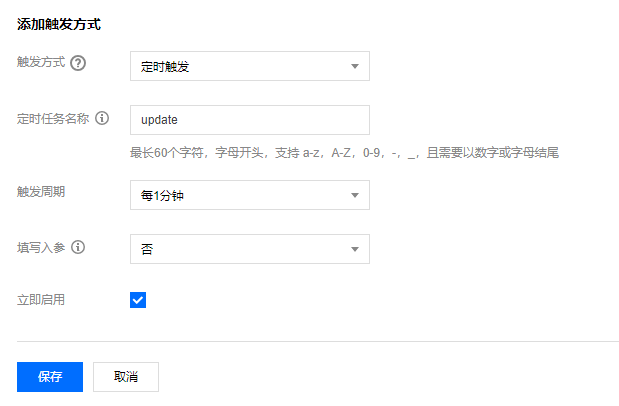
Task: Click the 添加触发方式 heading
Action: (59, 24)
